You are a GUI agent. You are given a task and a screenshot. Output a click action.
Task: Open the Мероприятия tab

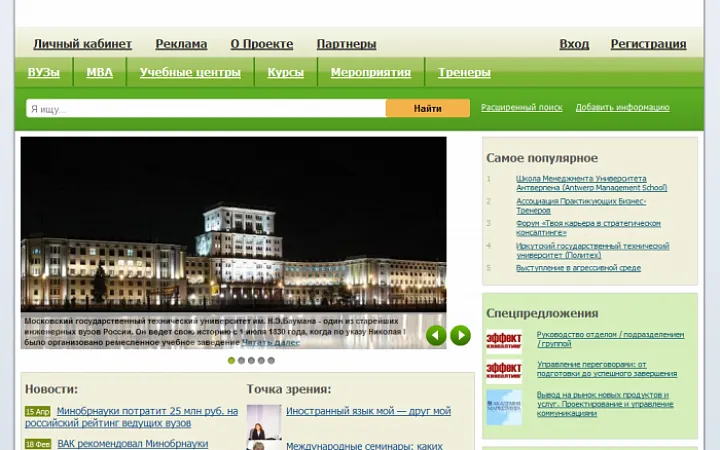371,72
